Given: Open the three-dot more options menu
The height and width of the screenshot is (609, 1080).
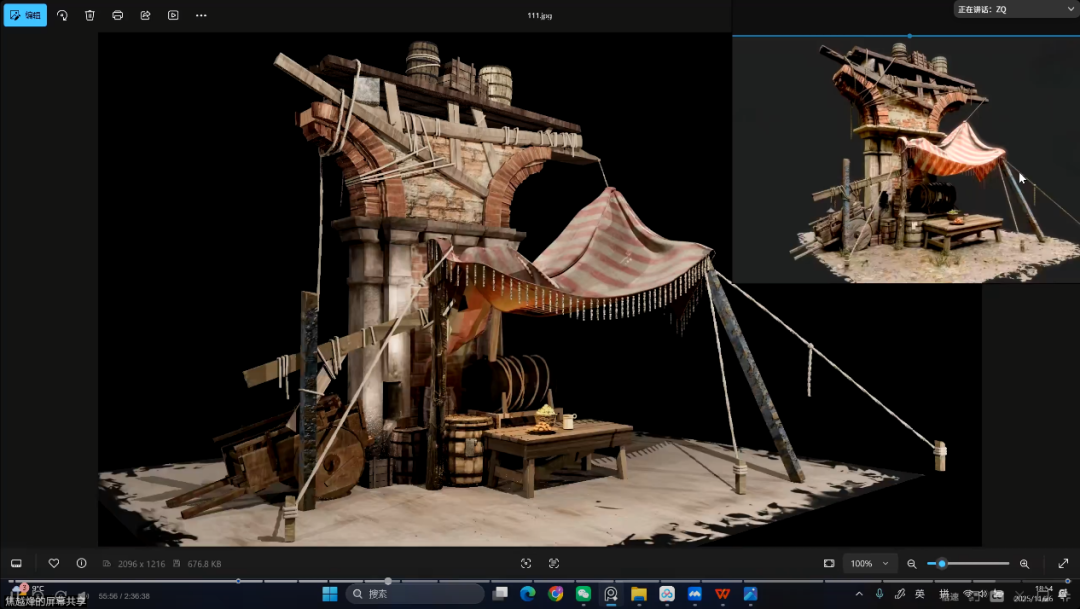Looking at the screenshot, I should coord(201,15).
